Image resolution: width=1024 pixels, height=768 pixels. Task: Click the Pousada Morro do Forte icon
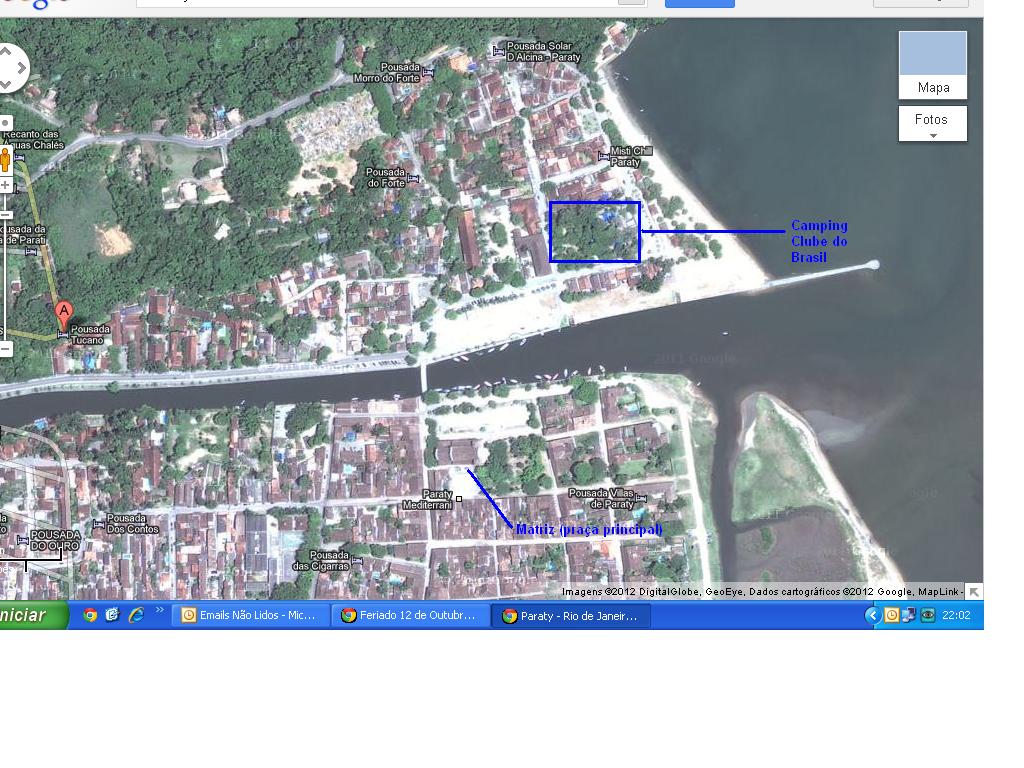click(428, 72)
